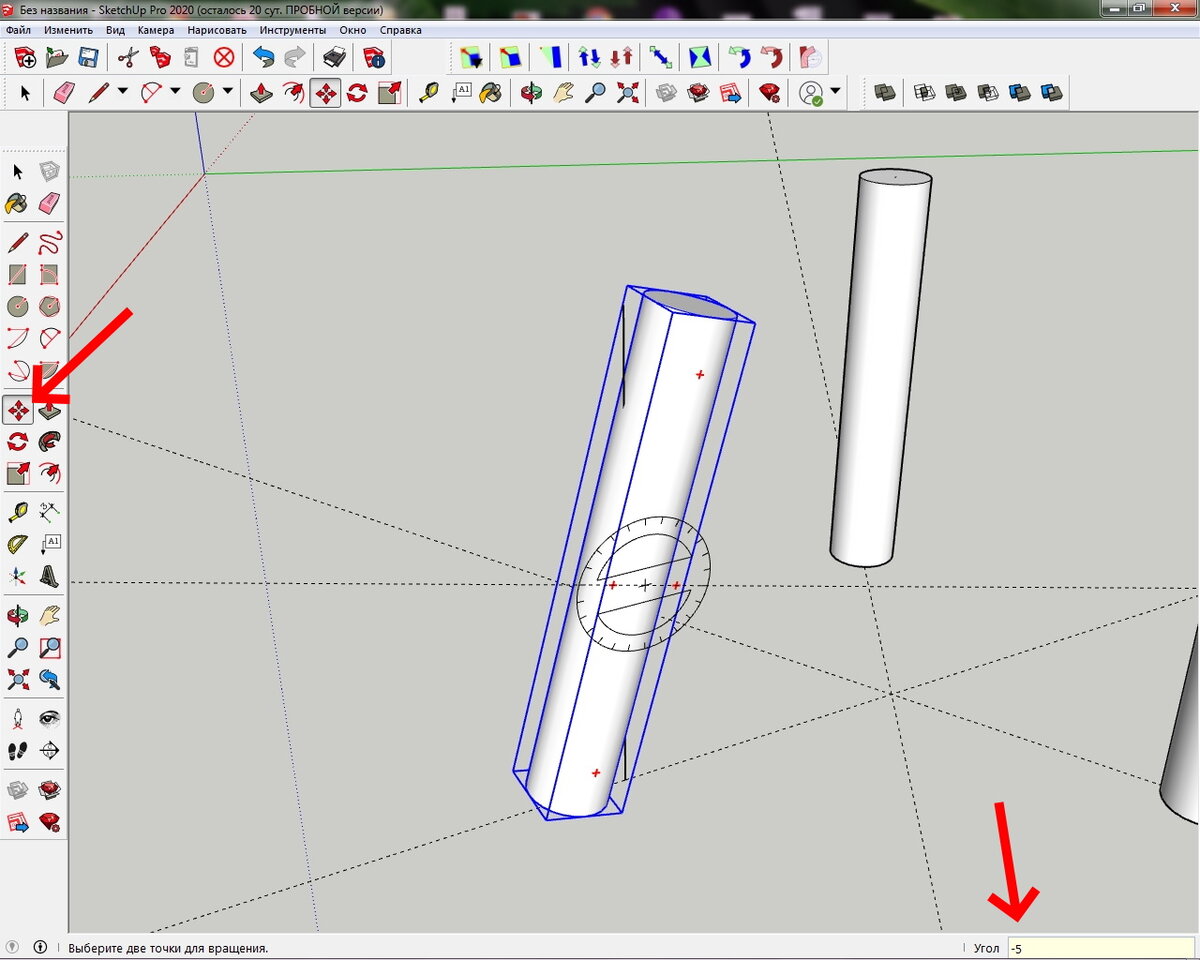Viewport: 1200px width, 960px height.
Task: Click the Угол angle value field
Action: point(1100,947)
